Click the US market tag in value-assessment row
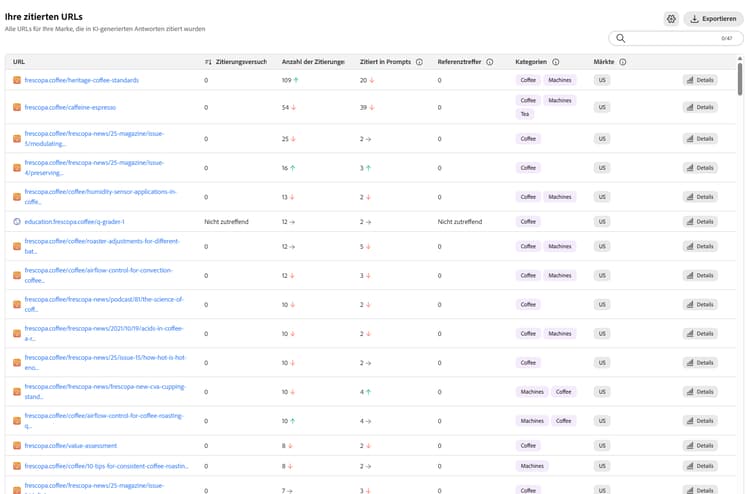The height and width of the screenshot is (494, 750). click(x=602, y=446)
